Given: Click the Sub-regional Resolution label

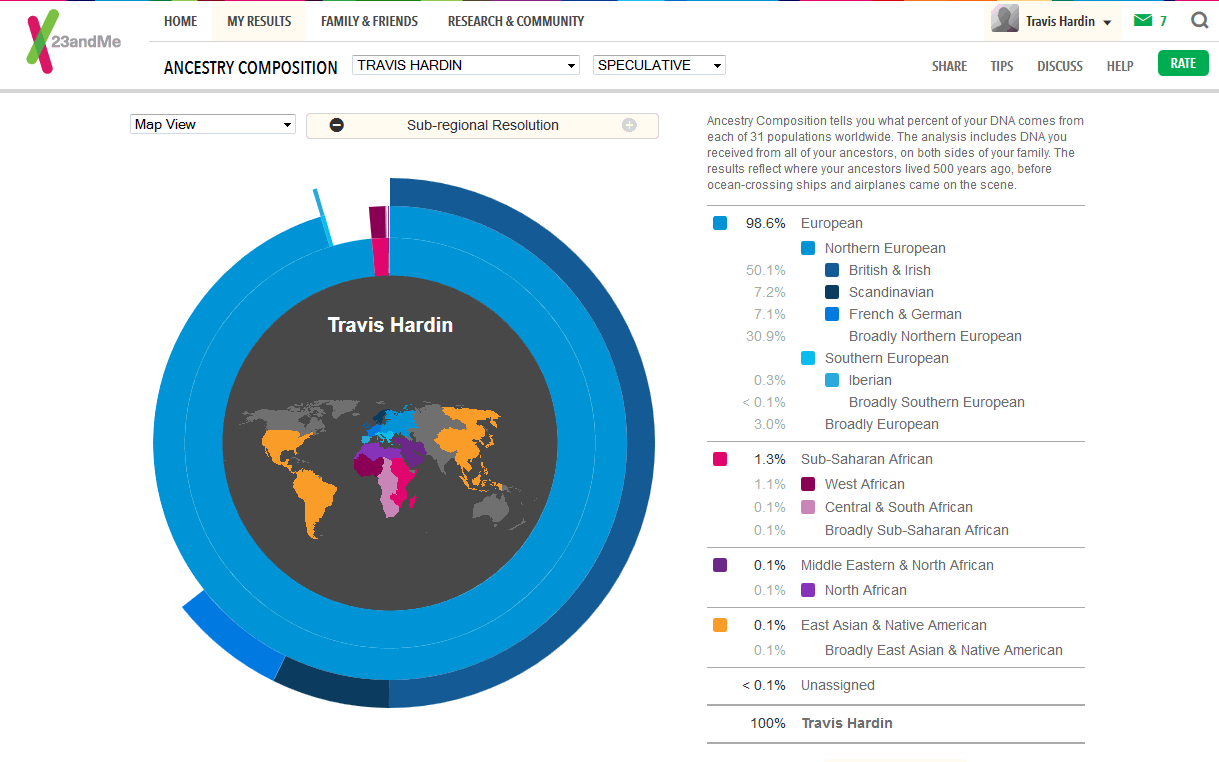Looking at the screenshot, I should [x=483, y=125].
